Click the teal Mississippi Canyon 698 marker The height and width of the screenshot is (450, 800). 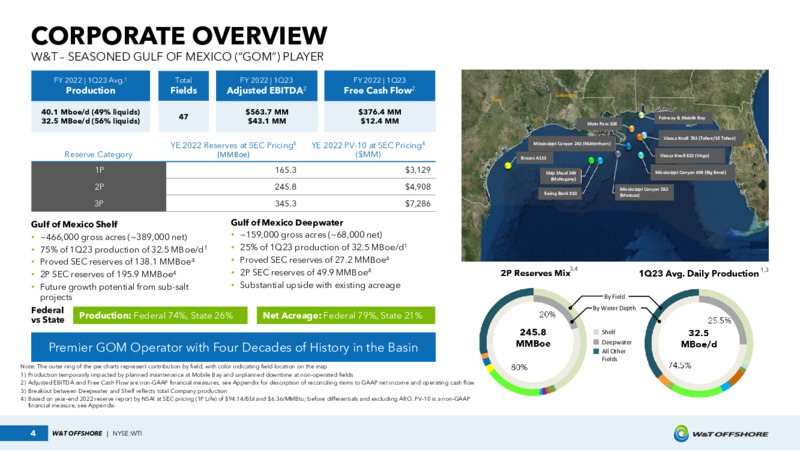[641, 155]
